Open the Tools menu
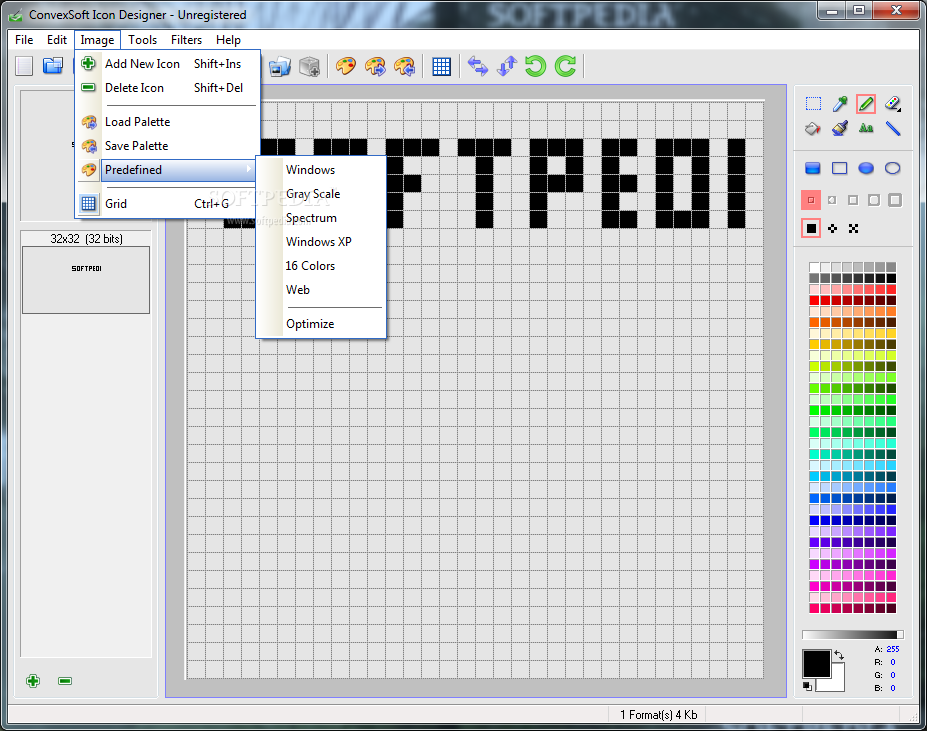Viewport: 927px width, 731px height. coord(142,40)
